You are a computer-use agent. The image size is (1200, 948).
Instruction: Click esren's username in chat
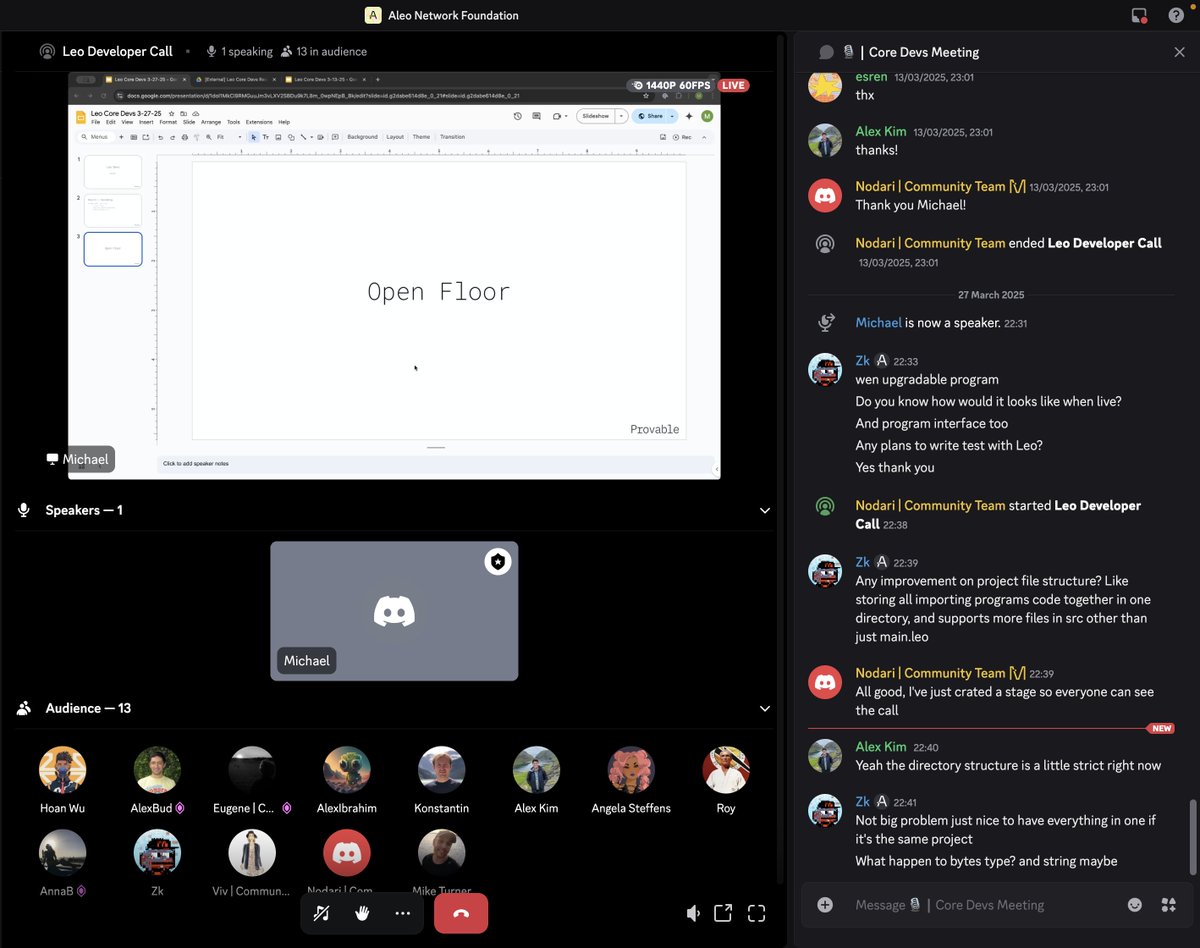[x=871, y=77]
